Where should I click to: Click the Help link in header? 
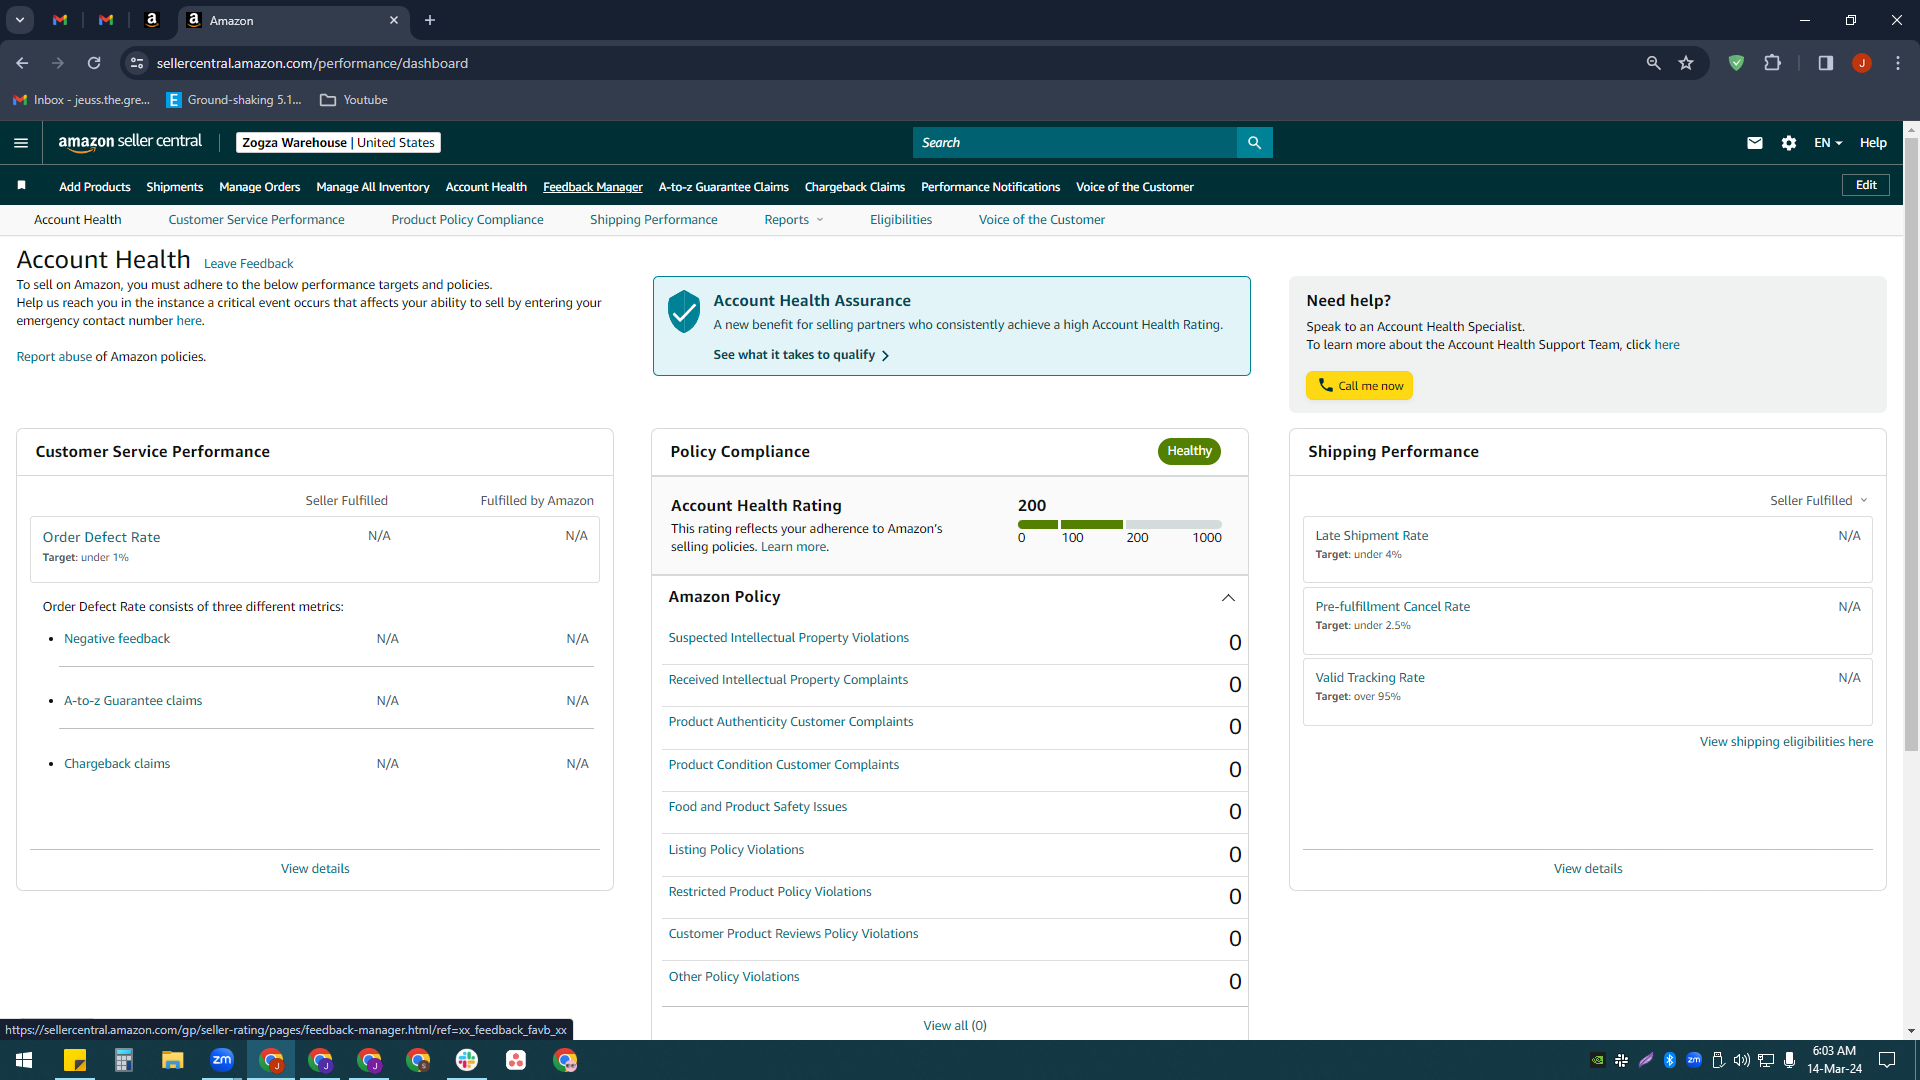point(1873,143)
